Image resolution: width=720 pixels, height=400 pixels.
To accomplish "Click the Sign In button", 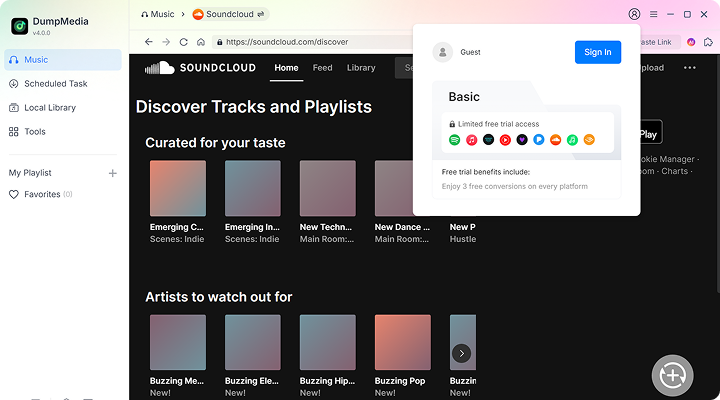I will tap(598, 52).
